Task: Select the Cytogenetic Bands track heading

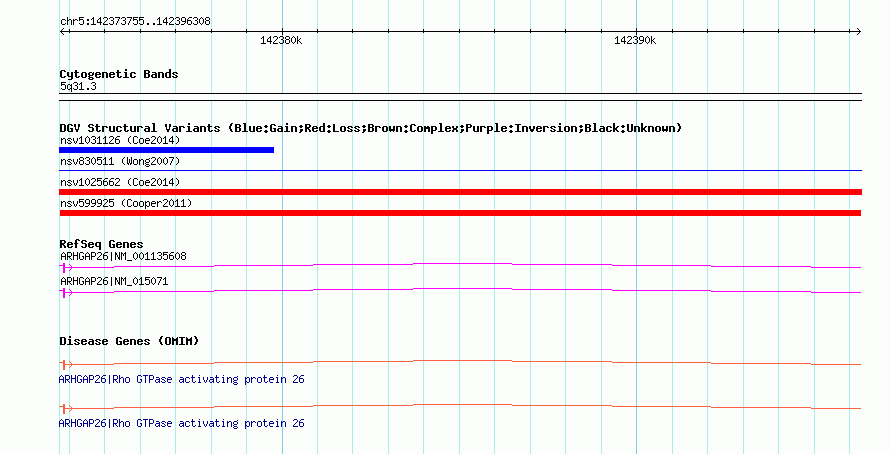Action: point(119,74)
